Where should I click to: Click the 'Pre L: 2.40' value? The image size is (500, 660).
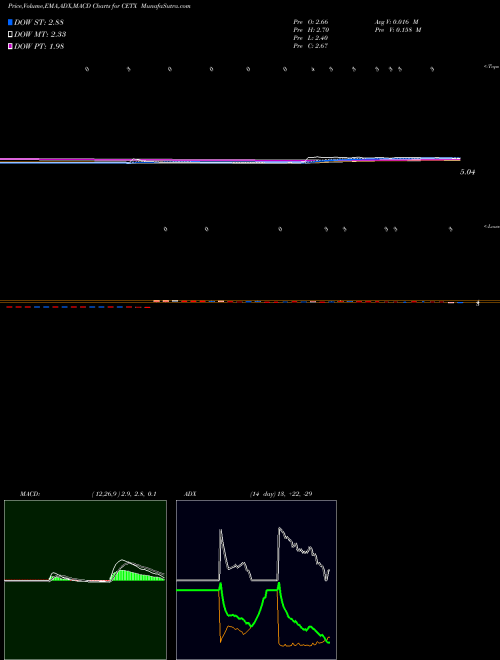click(311, 38)
